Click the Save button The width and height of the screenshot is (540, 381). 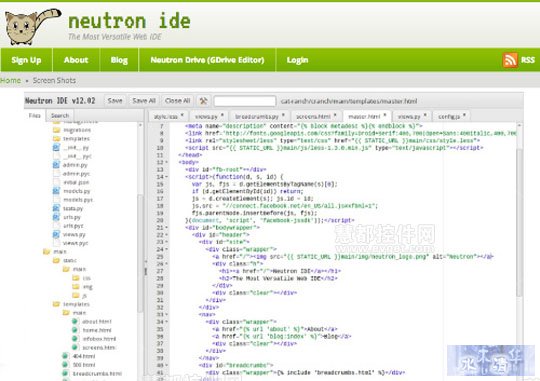[x=115, y=101]
